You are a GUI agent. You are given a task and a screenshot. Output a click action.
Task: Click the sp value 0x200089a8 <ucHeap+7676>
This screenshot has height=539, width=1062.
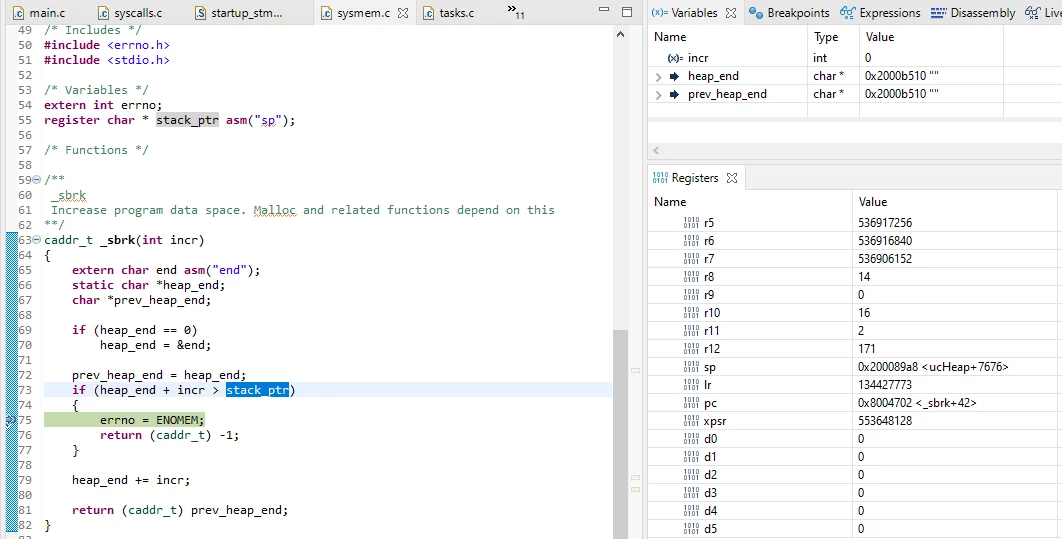tap(933, 367)
